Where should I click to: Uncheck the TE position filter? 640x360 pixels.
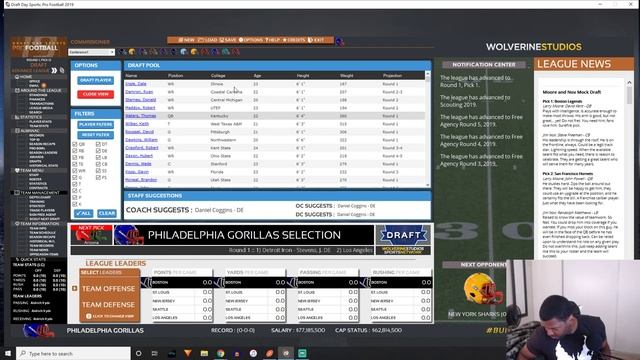tap(75, 164)
